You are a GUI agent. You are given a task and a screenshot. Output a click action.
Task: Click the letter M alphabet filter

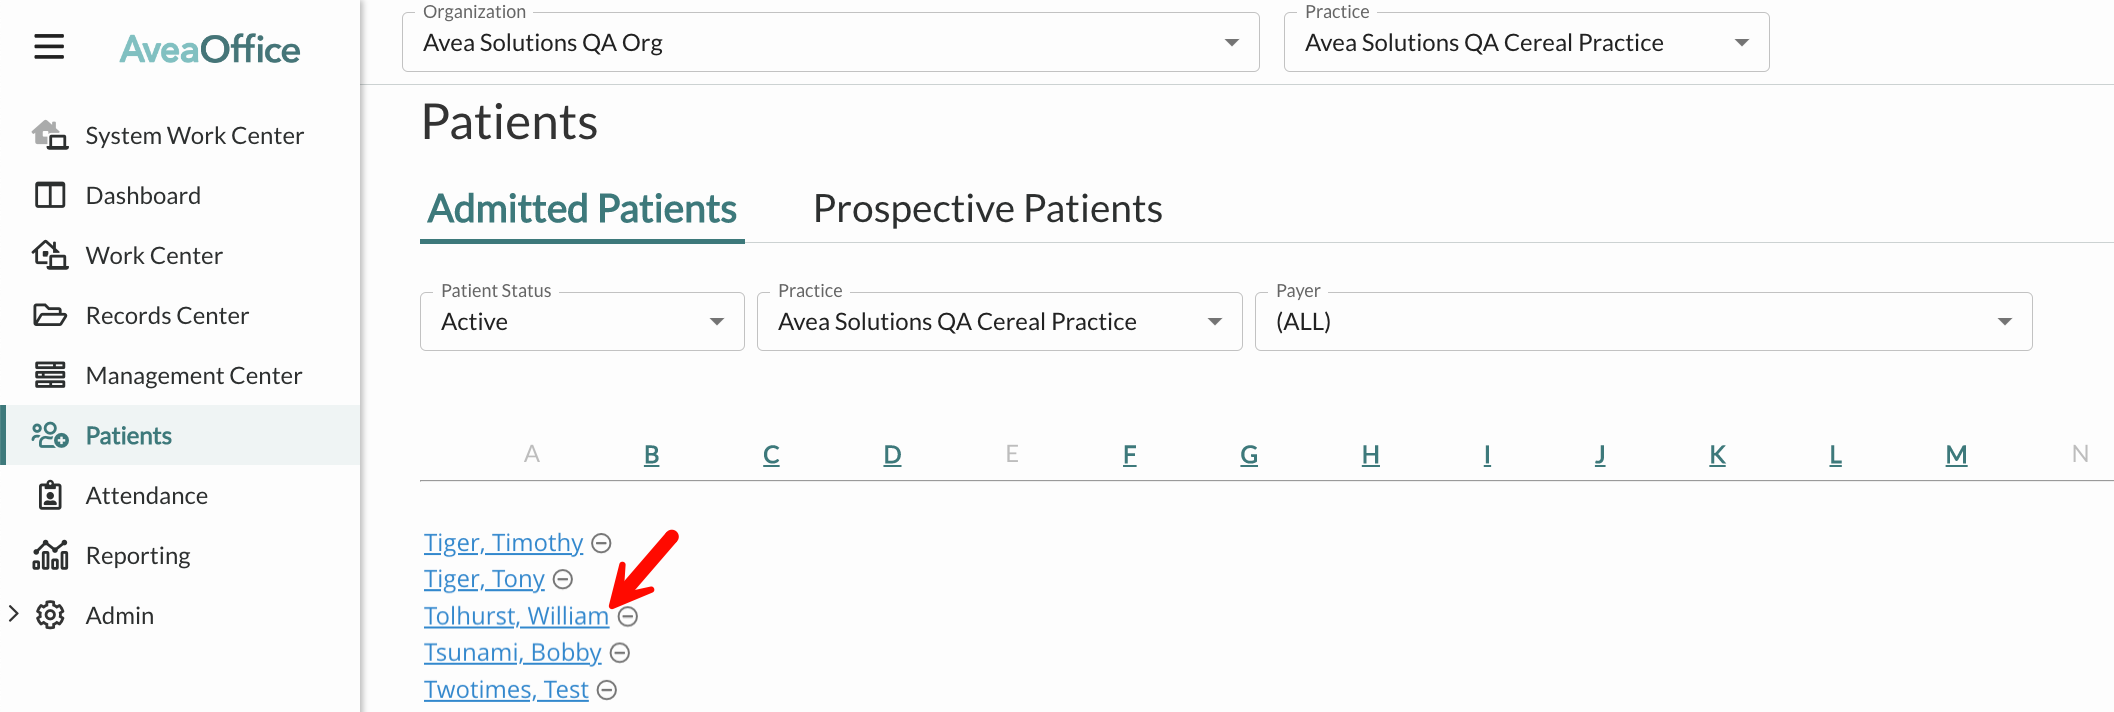coord(1955,454)
